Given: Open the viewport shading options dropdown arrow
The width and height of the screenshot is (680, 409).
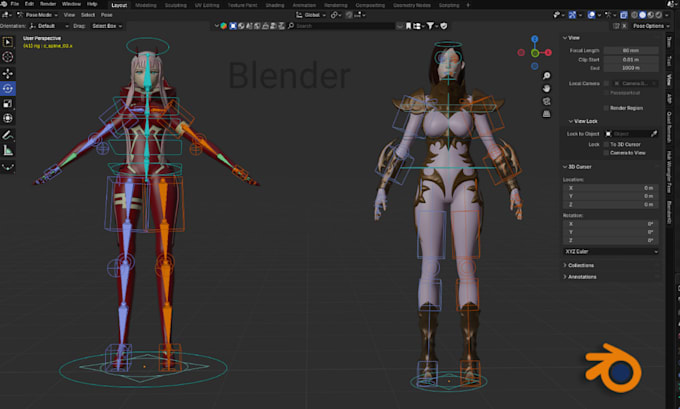Looking at the screenshot, I should coord(667,15).
